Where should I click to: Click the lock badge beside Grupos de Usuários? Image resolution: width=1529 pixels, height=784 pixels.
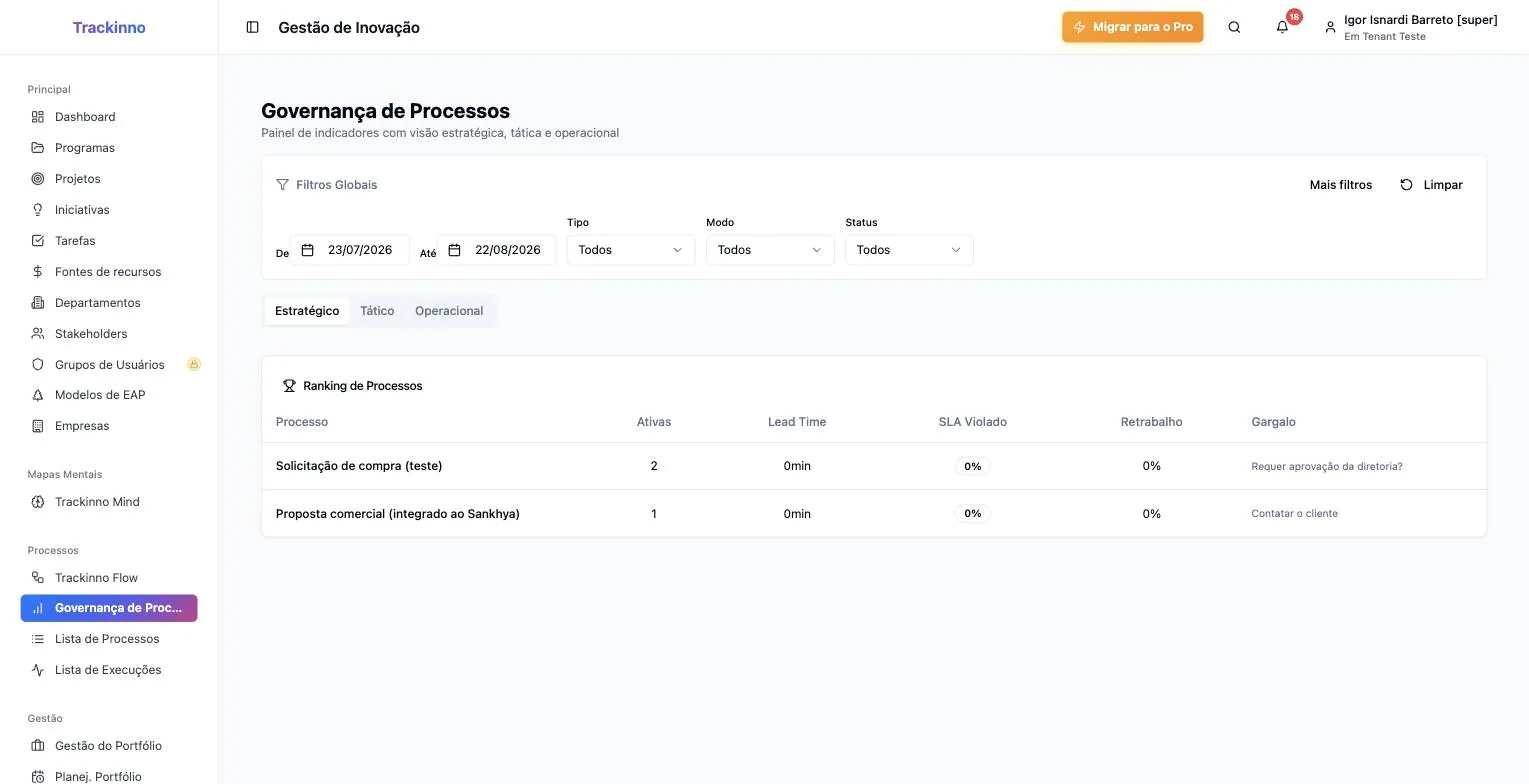(x=194, y=365)
